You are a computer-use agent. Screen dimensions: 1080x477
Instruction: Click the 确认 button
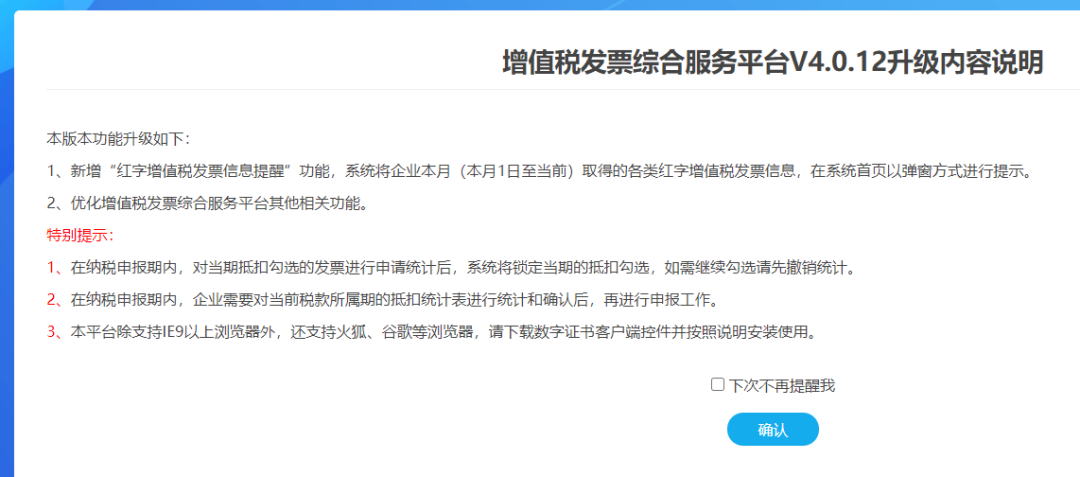[x=773, y=430]
